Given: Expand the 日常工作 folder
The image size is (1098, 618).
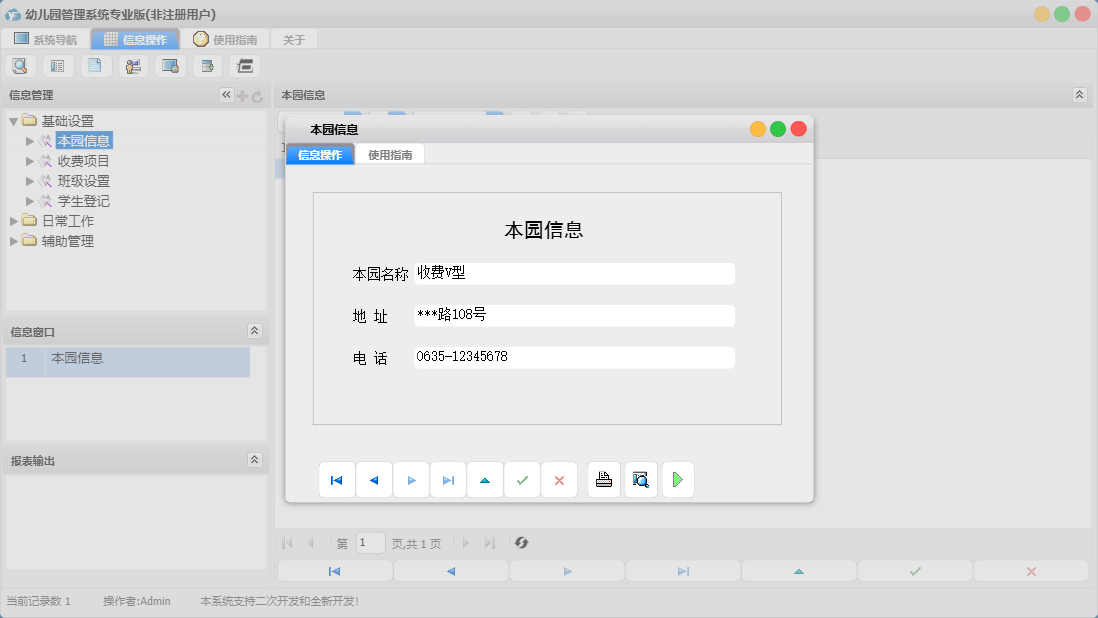Looking at the screenshot, I should (x=14, y=222).
